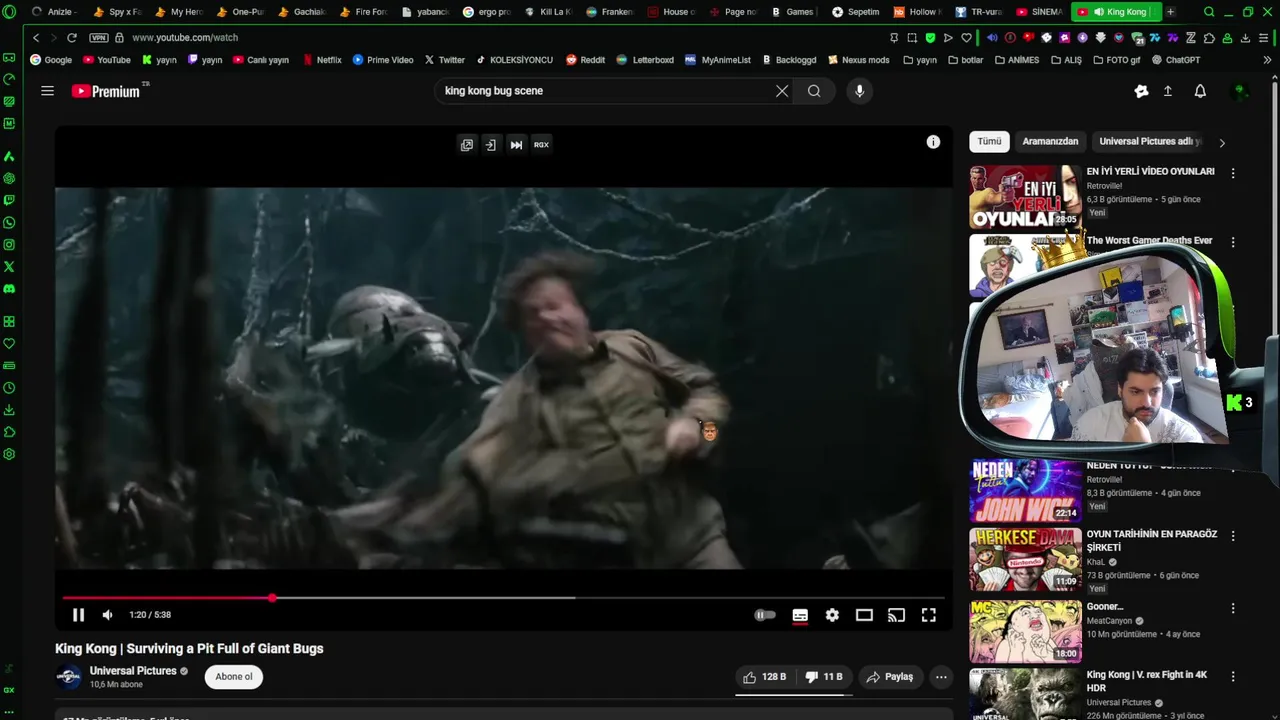Mute the video using the speaker icon

(107, 615)
